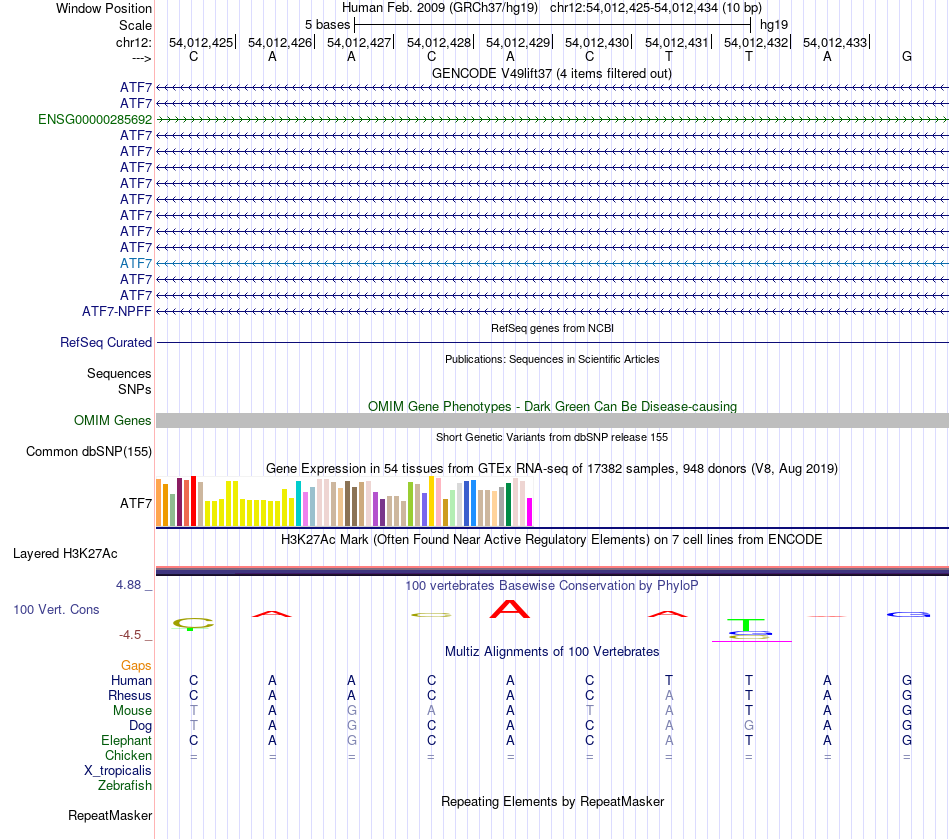Open the RefSeq Curated track label
The height and width of the screenshot is (839, 950).
(106, 342)
